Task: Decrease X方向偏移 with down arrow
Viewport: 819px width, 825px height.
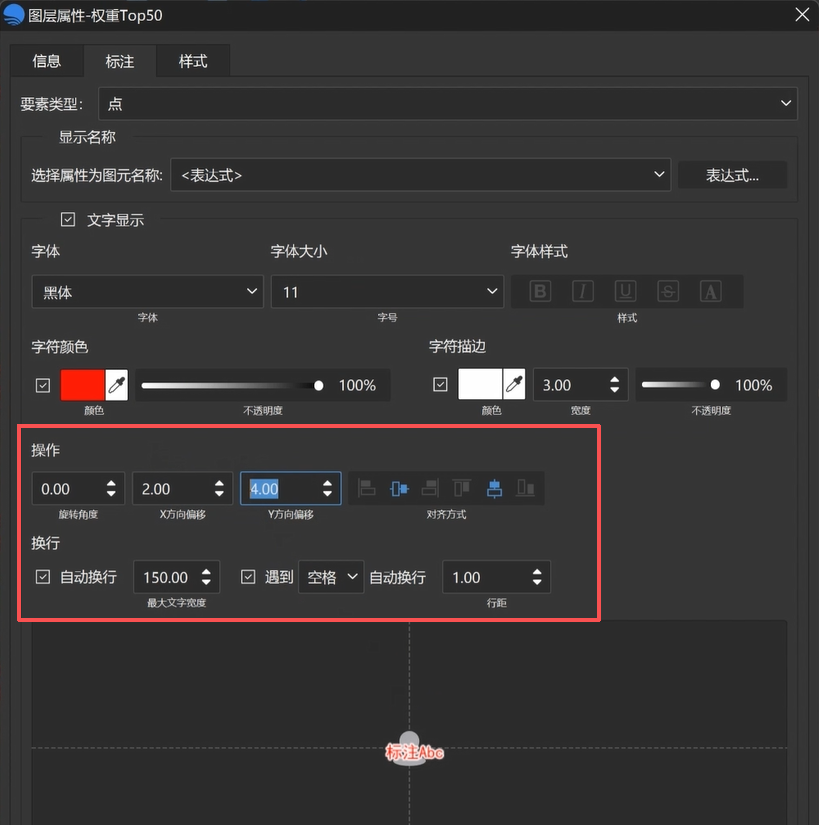Action: (219, 495)
